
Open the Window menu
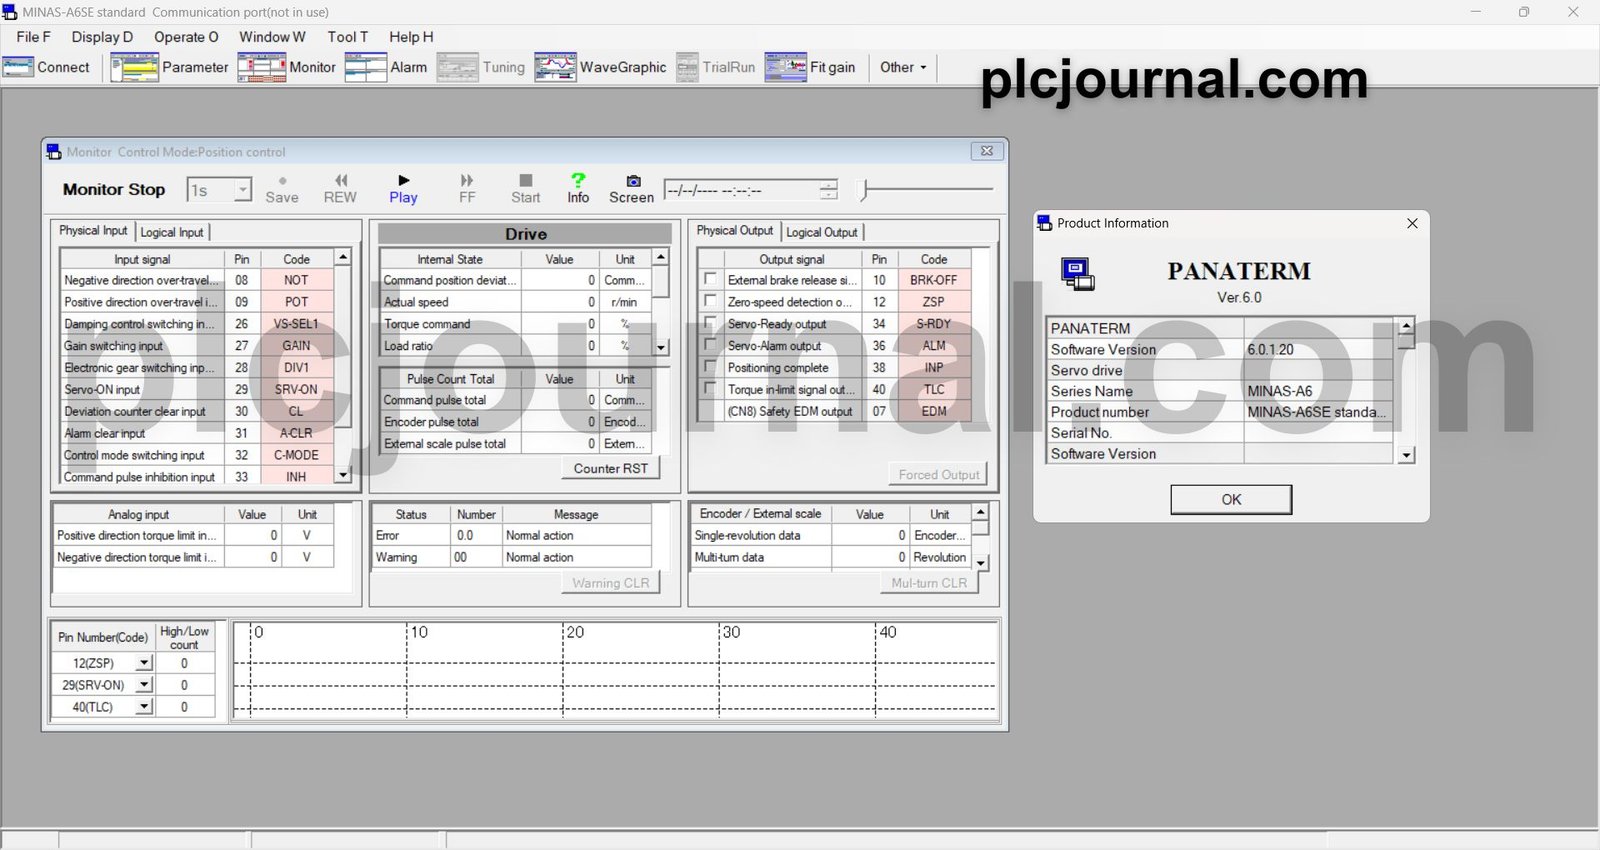click(x=272, y=36)
